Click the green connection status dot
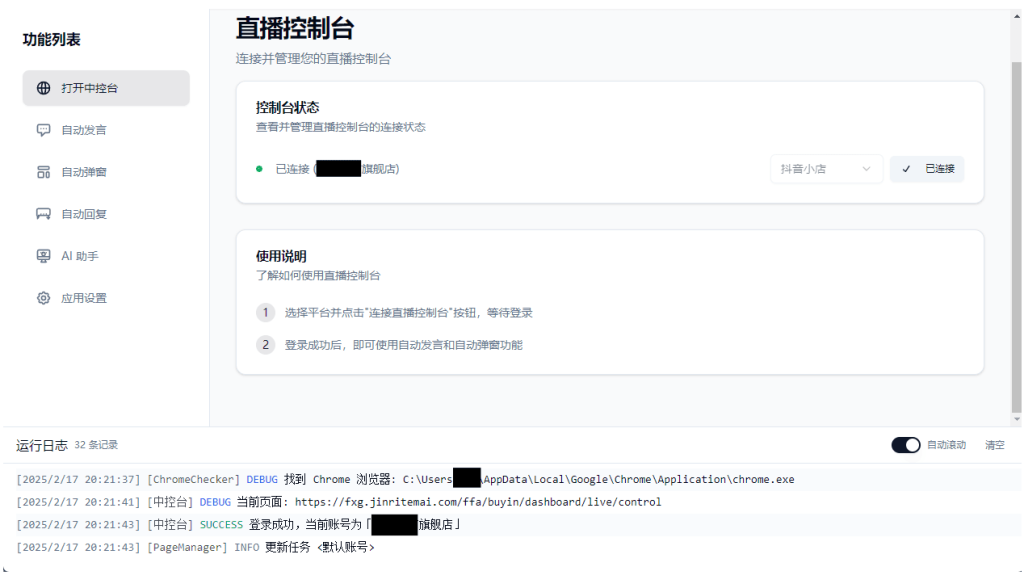 [x=259, y=169]
